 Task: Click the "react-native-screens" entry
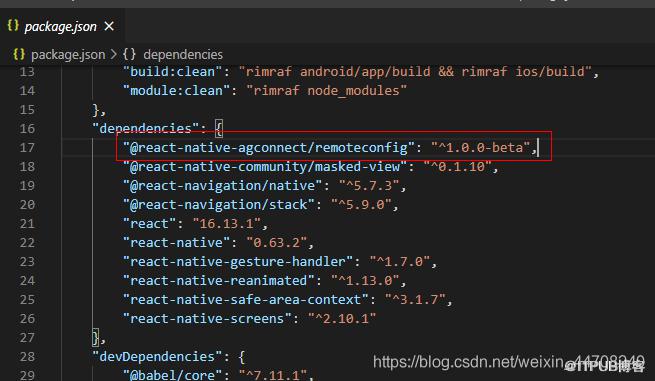[x=207, y=319]
